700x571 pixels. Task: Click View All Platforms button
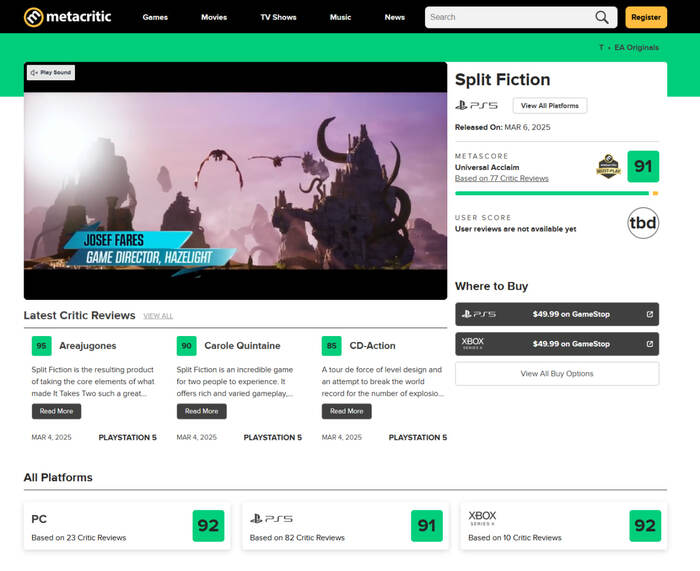(x=550, y=106)
